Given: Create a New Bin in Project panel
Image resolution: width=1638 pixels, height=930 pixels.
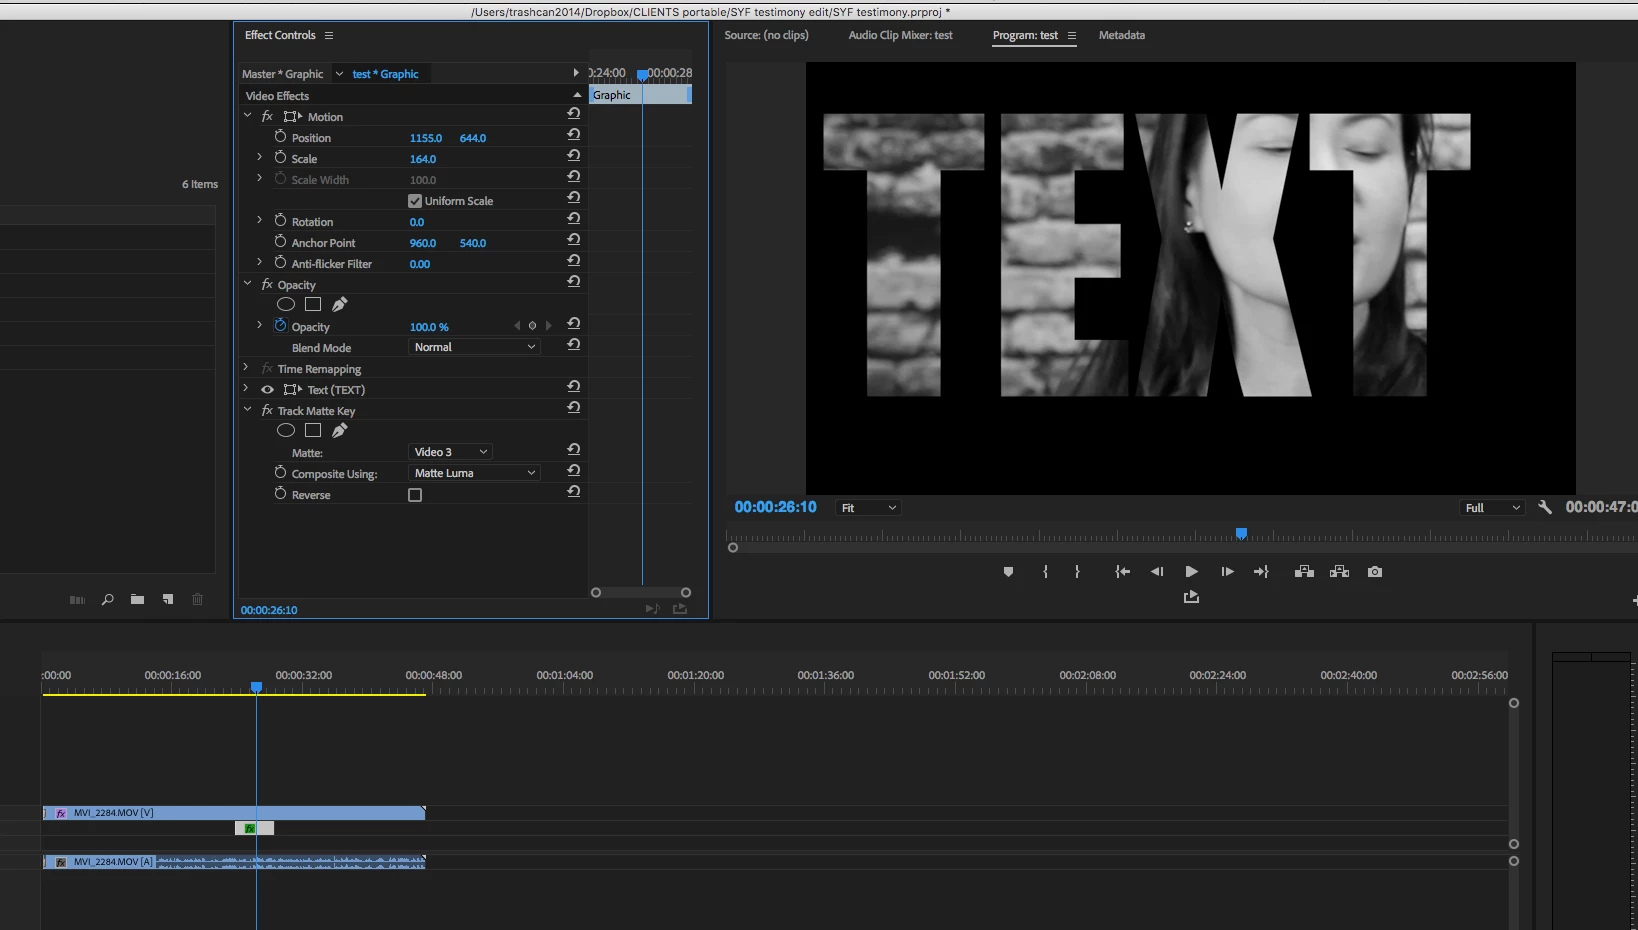Looking at the screenshot, I should tap(137, 600).
